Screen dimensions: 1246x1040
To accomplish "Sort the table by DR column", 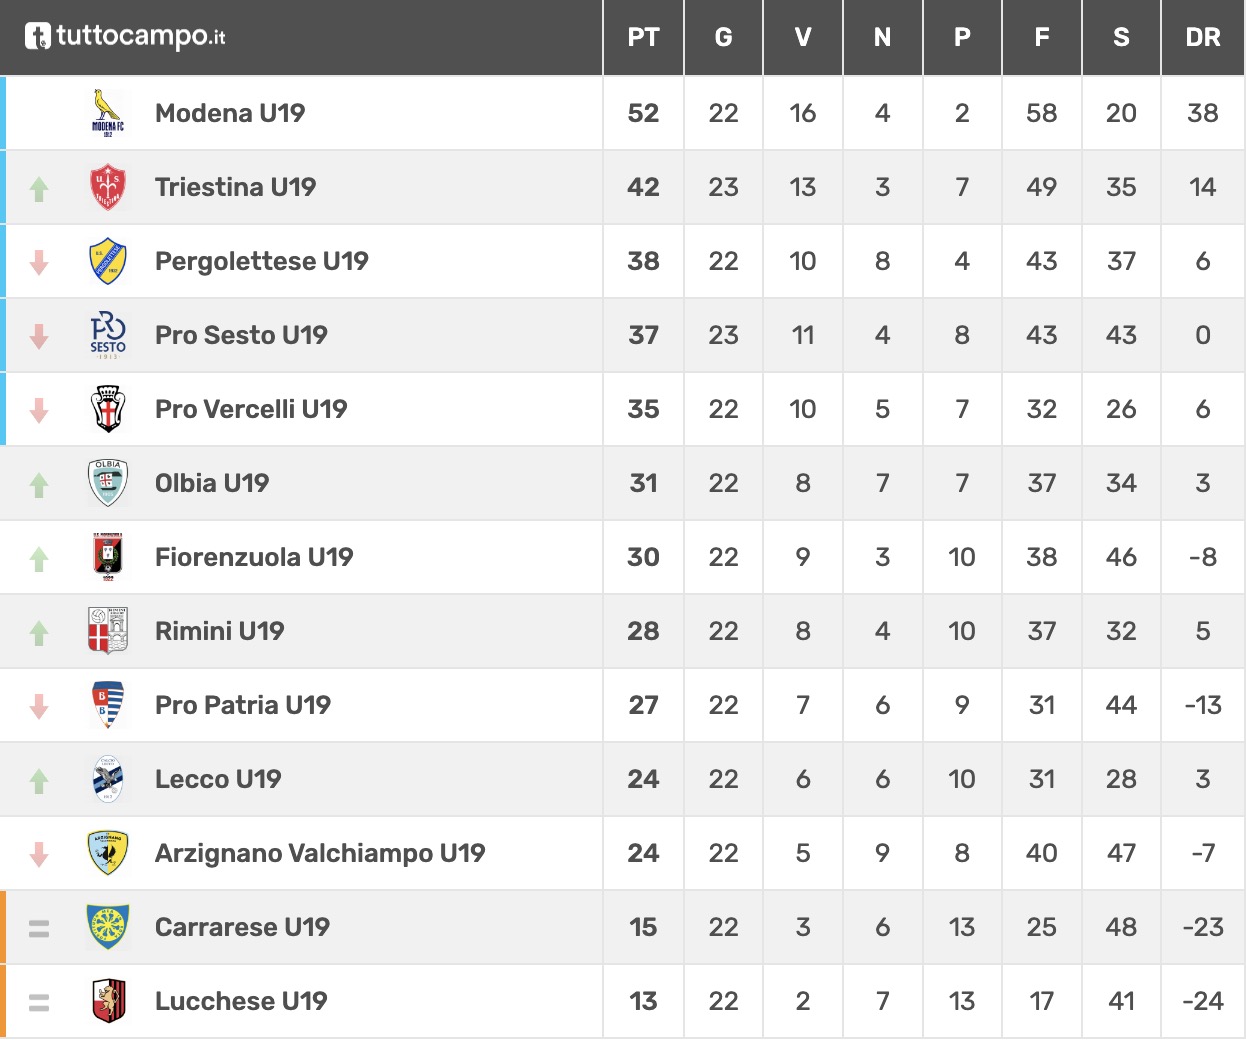I will coord(1202,37).
